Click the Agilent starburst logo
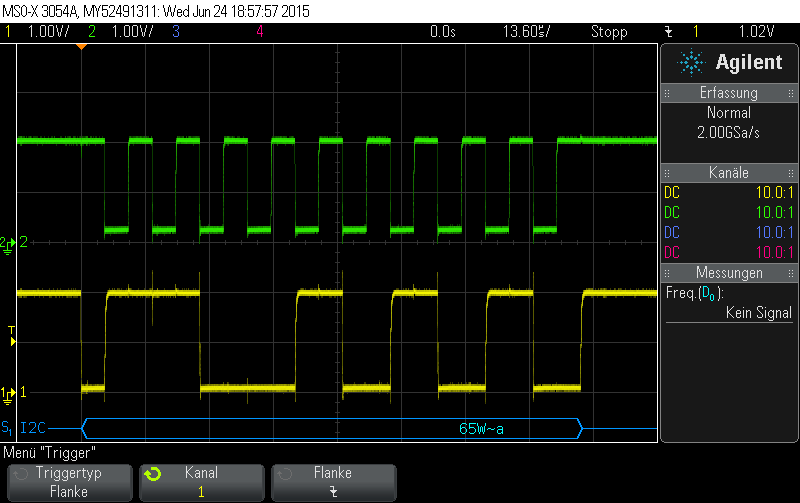 pyautogui.click(x=691, y=63)
